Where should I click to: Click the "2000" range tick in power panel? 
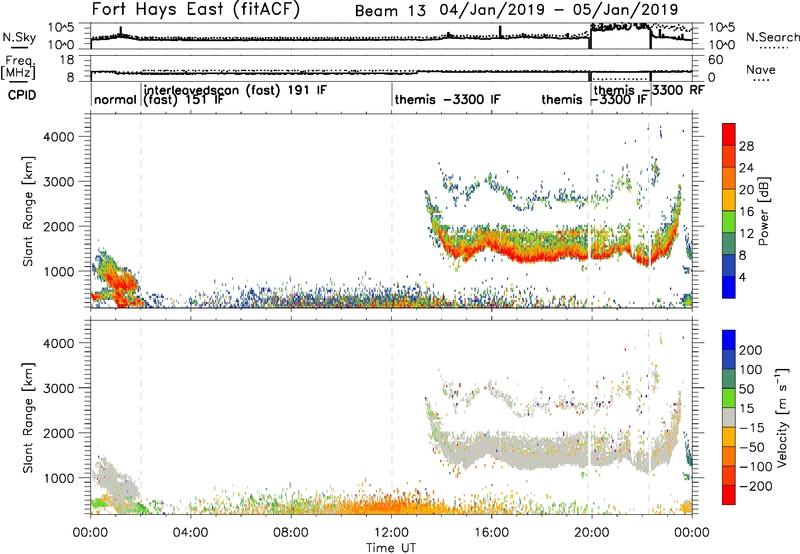point(59,226)
